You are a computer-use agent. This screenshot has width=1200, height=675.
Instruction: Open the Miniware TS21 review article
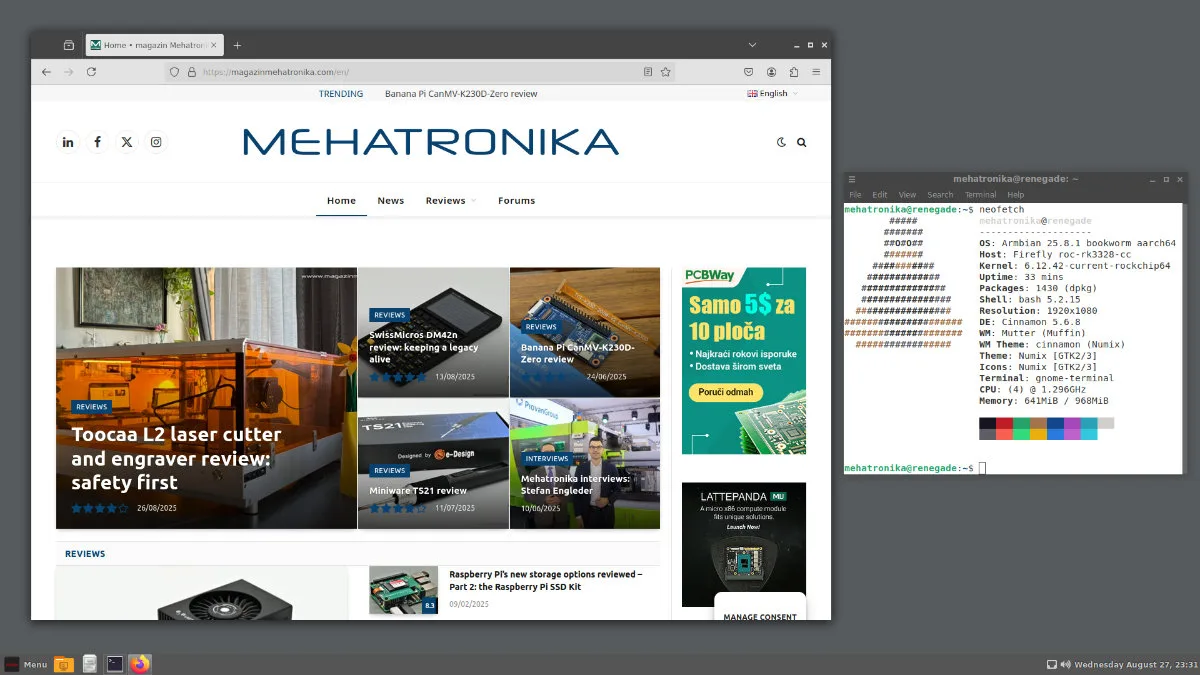point(418,491)
